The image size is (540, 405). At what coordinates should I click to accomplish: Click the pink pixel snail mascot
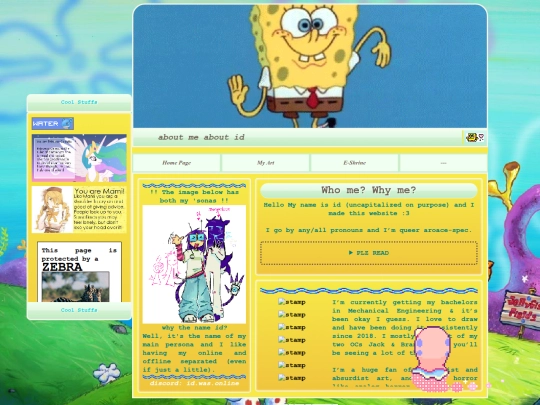pos(432,358)
